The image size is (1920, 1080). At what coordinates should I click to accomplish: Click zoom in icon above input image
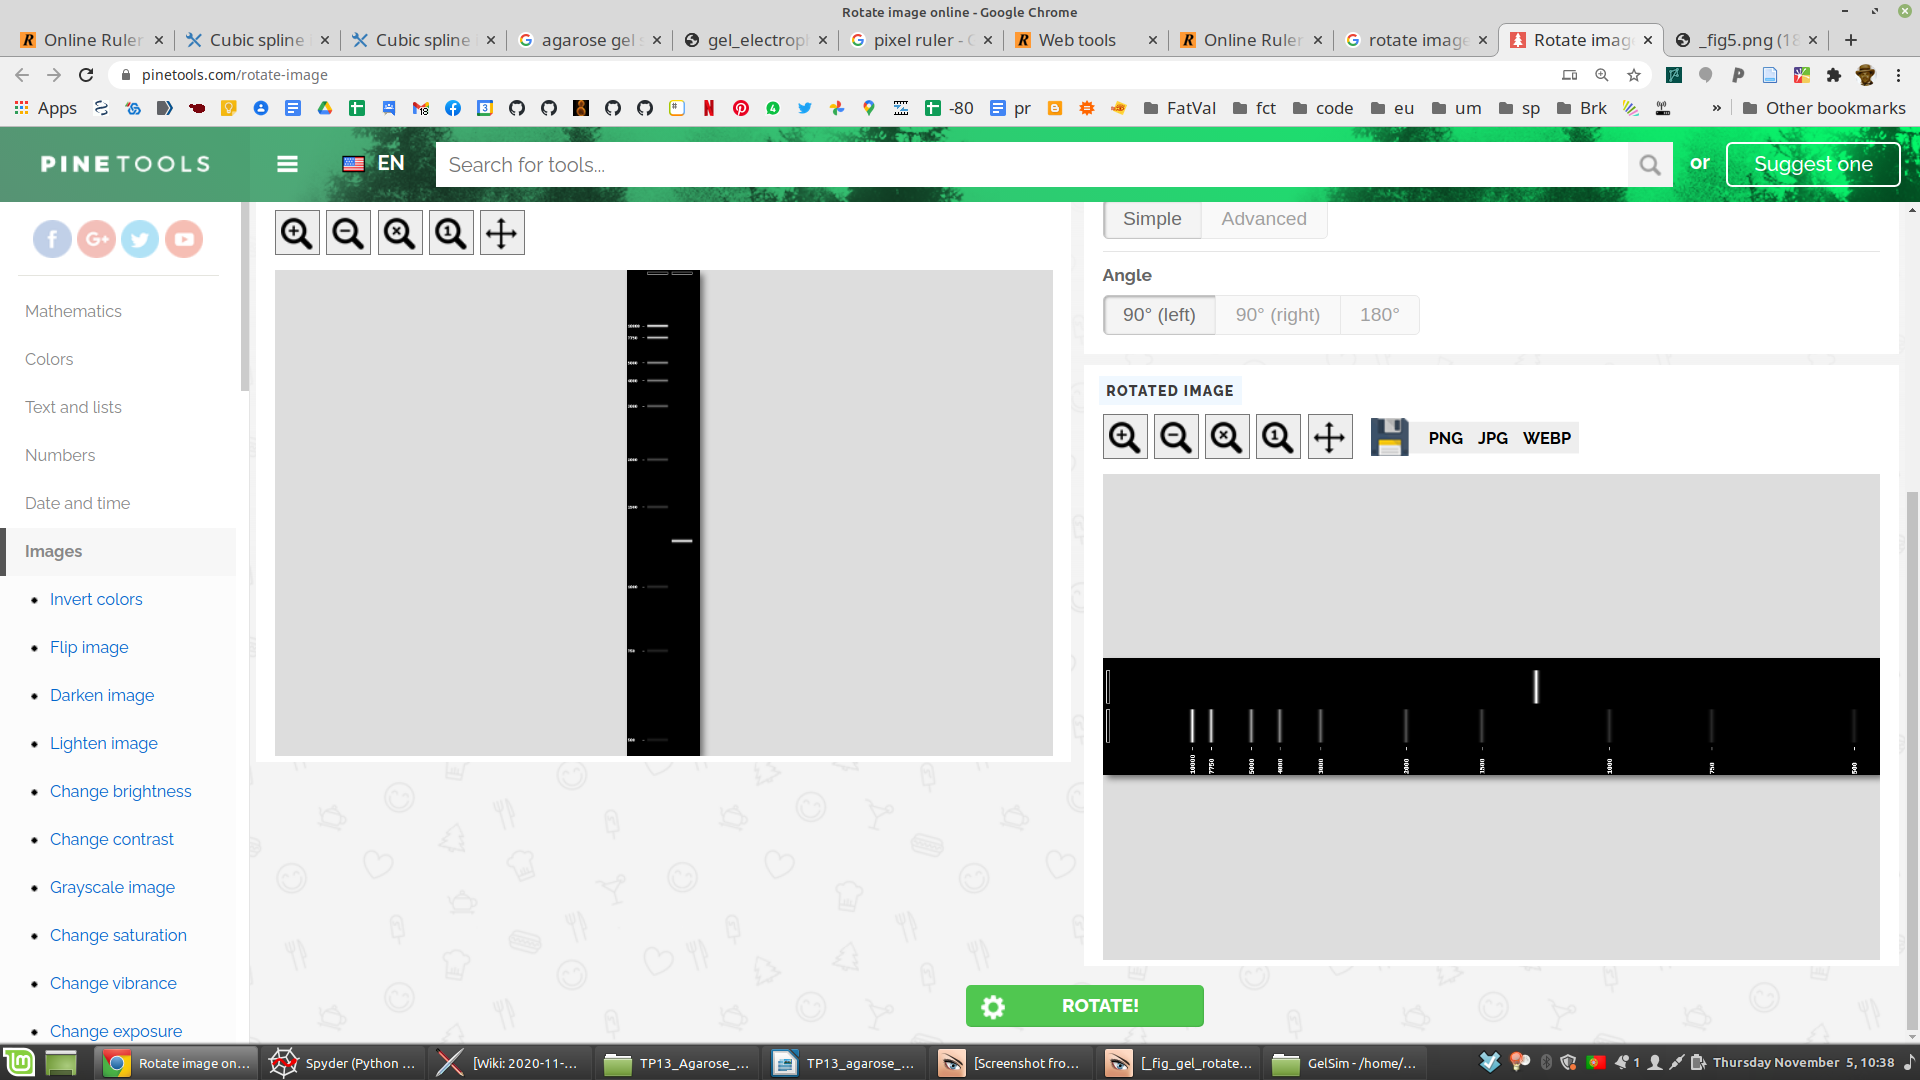tap(297, 233)
